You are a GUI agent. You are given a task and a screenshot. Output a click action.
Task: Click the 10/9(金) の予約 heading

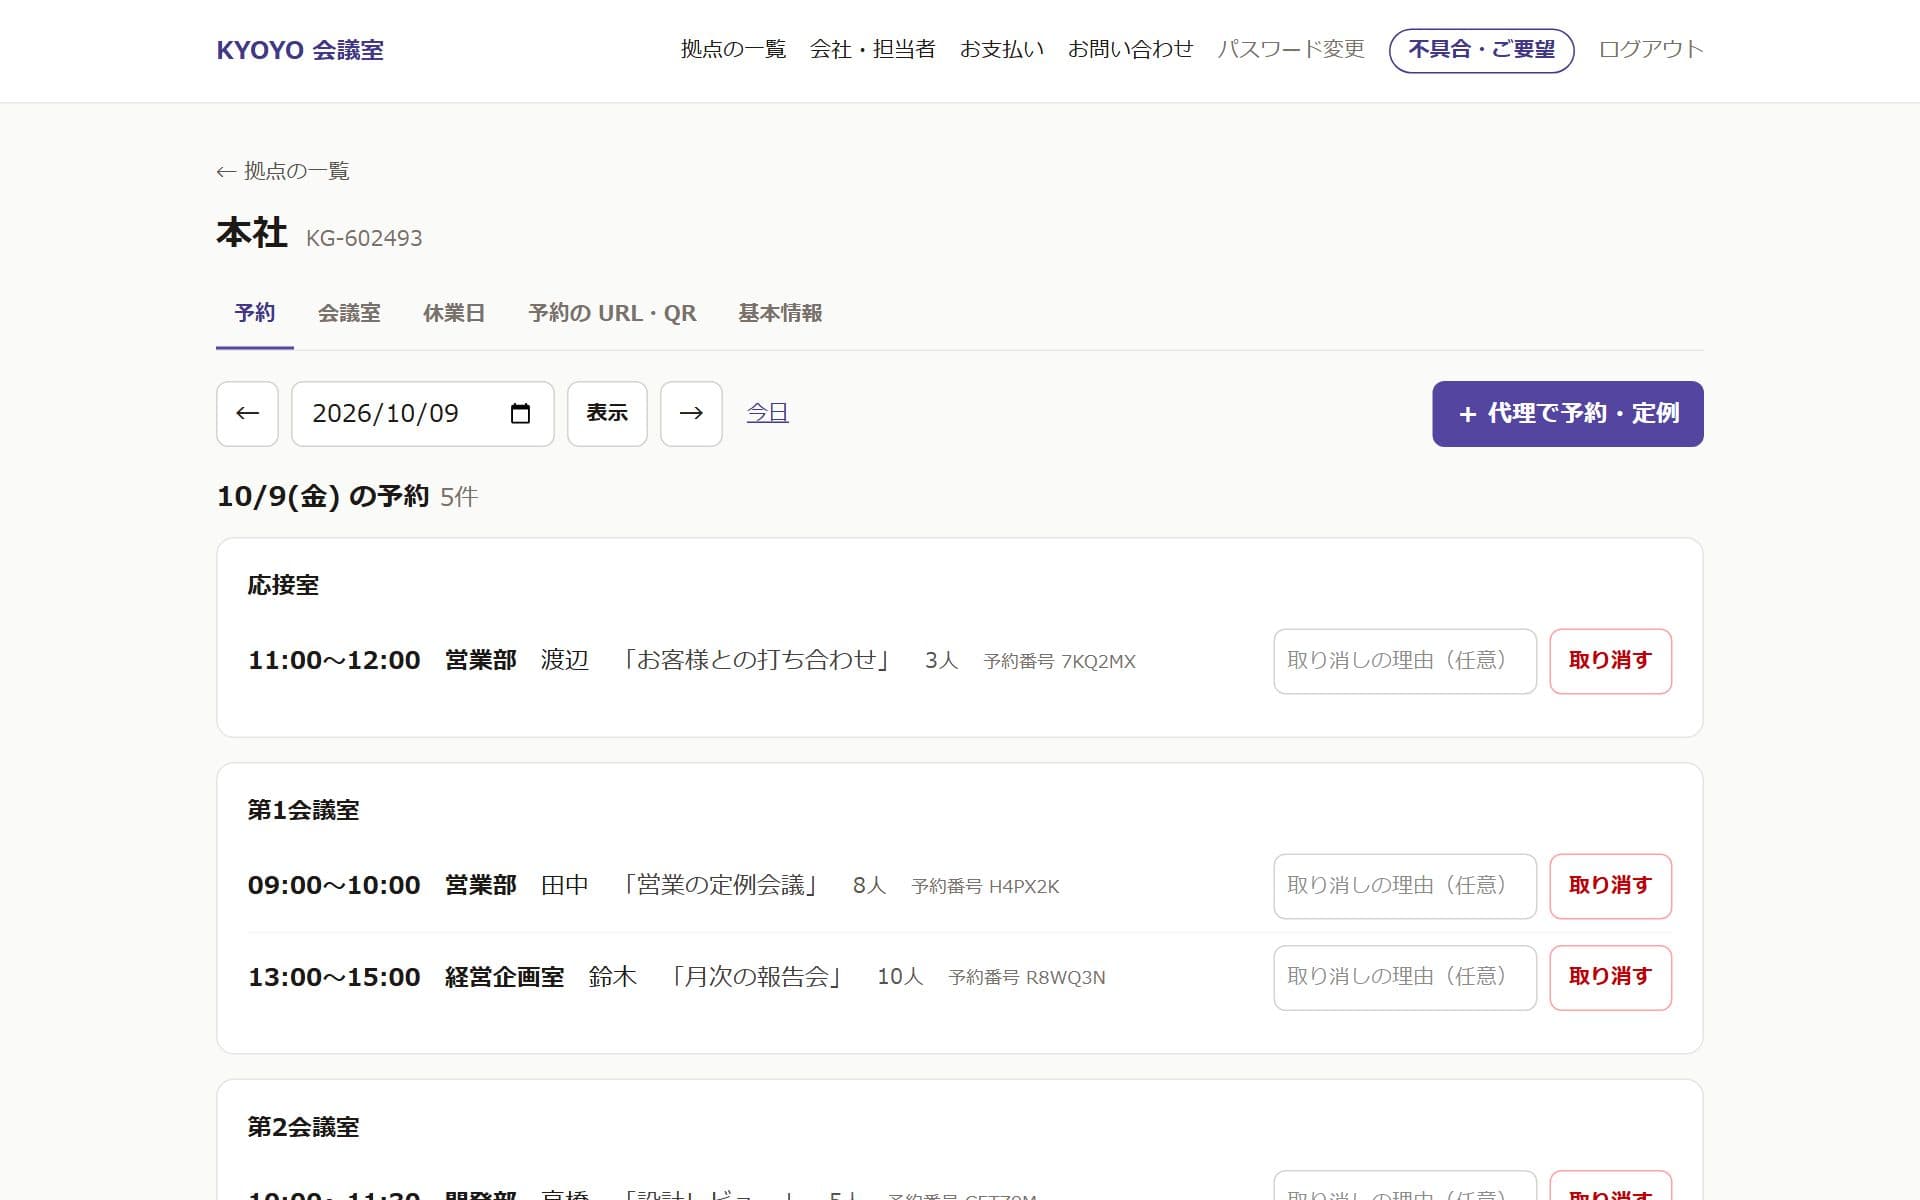tap(322, 496)
